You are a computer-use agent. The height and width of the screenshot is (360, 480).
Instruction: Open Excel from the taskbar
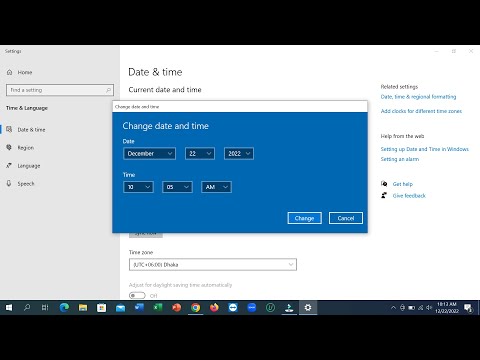click(158, 308)
